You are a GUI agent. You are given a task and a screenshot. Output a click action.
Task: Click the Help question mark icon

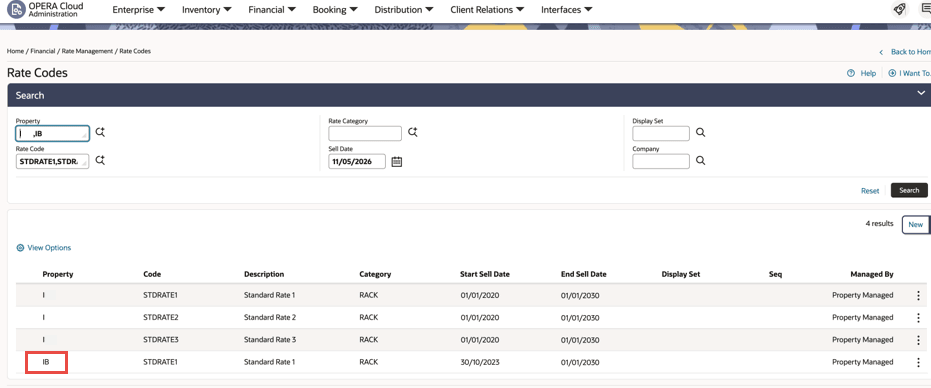[x=851, y=73]
